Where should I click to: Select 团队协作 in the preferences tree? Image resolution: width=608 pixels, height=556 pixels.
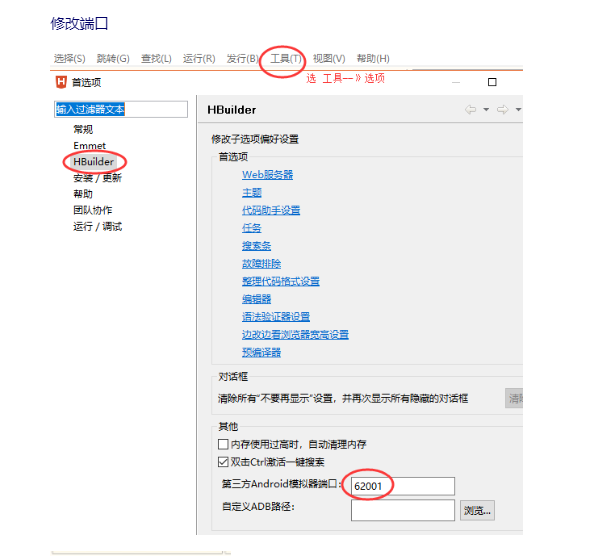(x=93, y=210)
